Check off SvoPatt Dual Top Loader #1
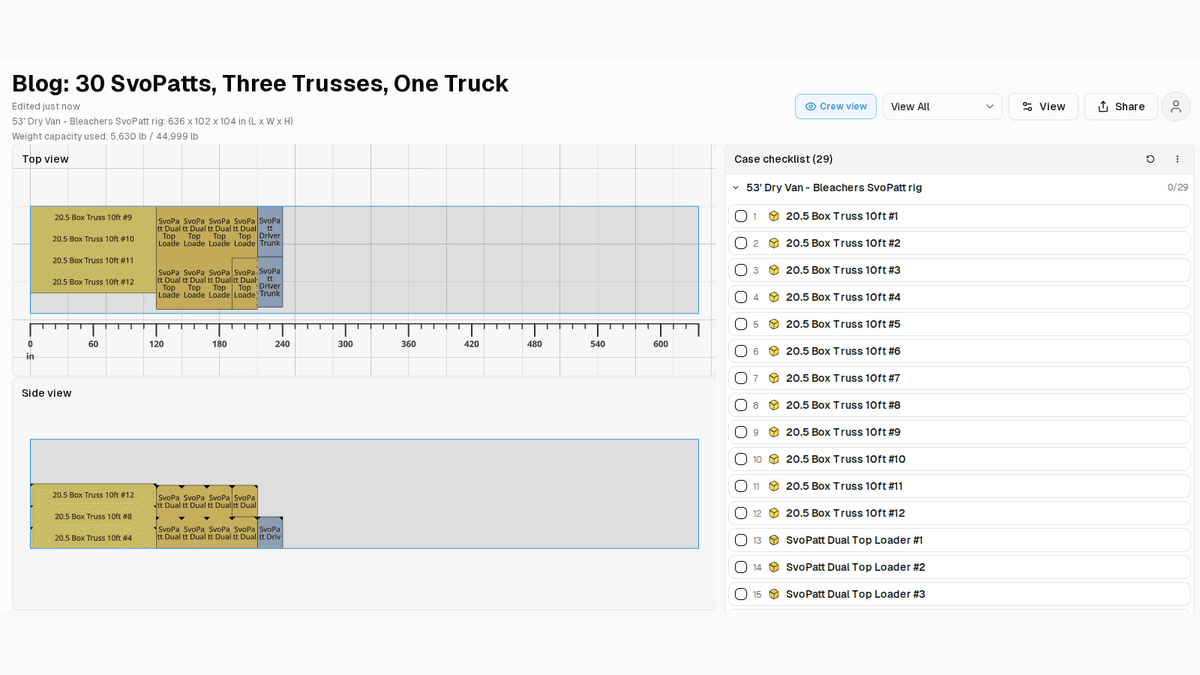 (x=741, y=540)
